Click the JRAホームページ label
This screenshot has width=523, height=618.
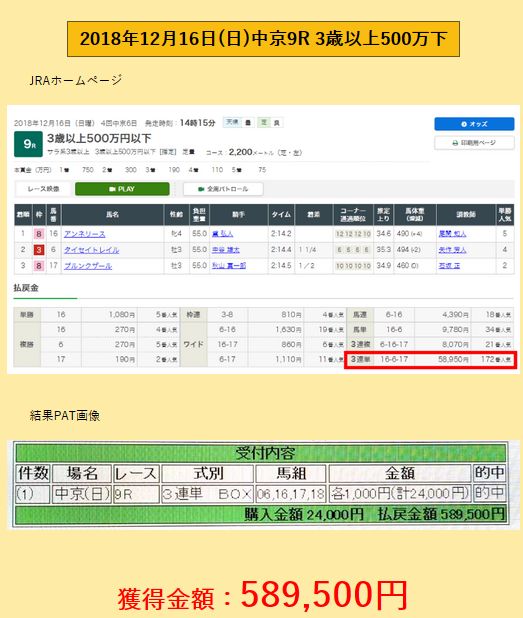pyautogui.click(x=76, y=80)
